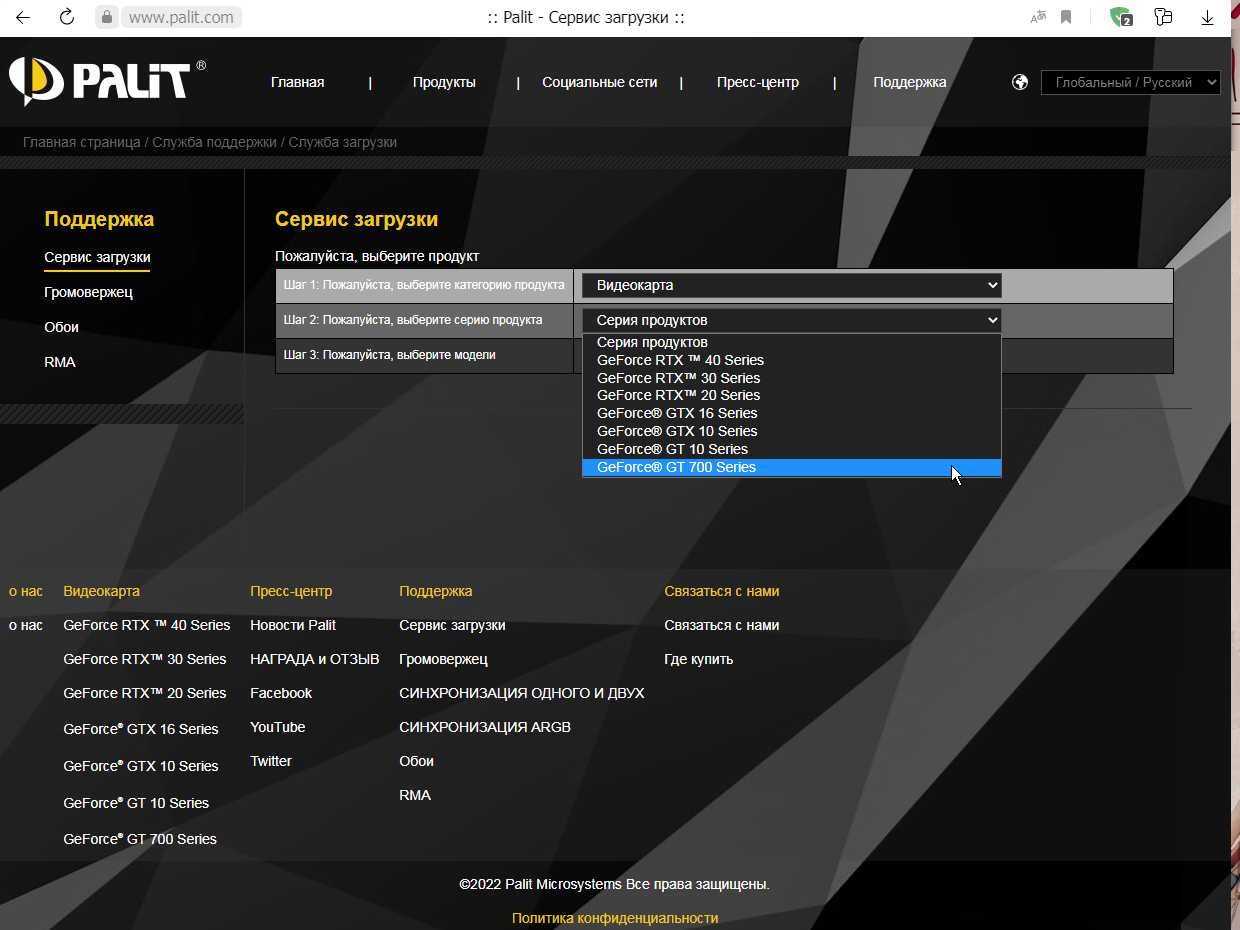Open footer link GeForce GTX 16 Series

point(141,729)
